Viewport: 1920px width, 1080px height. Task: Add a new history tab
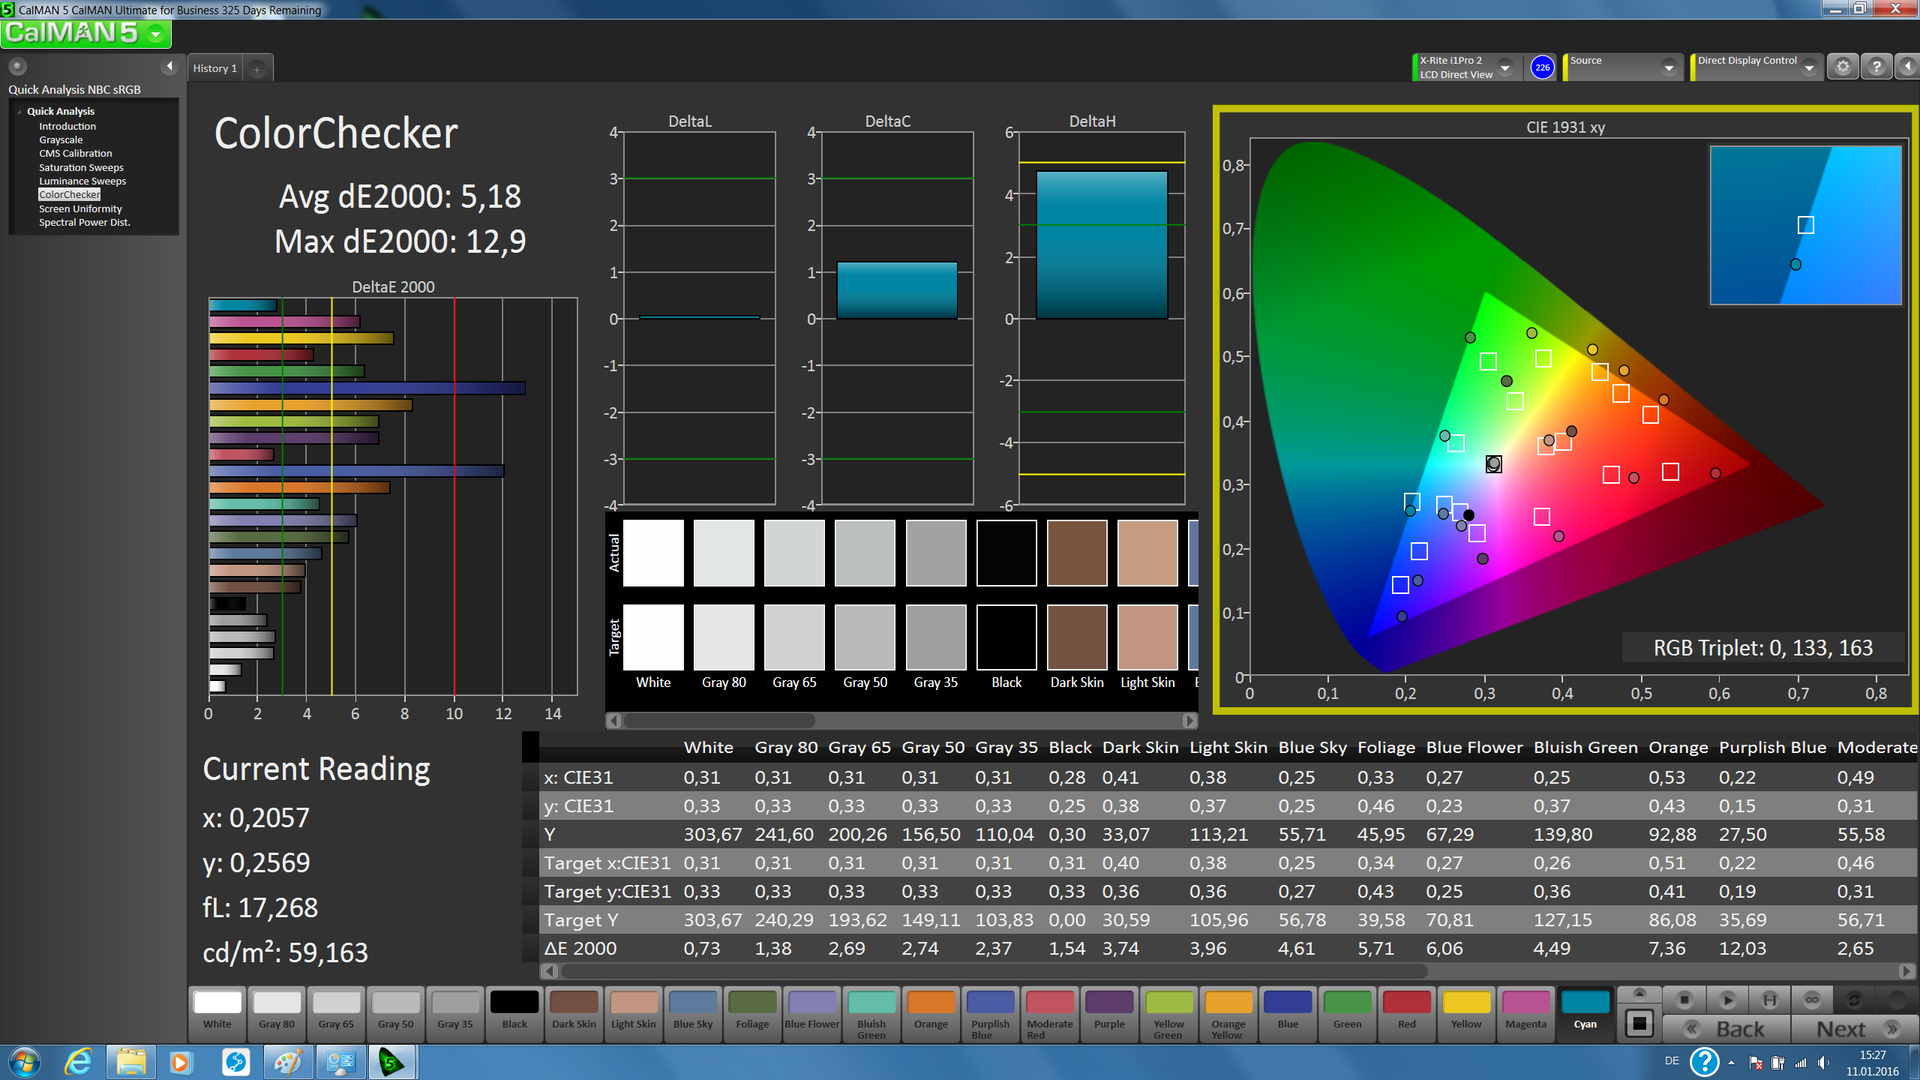[x=257, y=69]
